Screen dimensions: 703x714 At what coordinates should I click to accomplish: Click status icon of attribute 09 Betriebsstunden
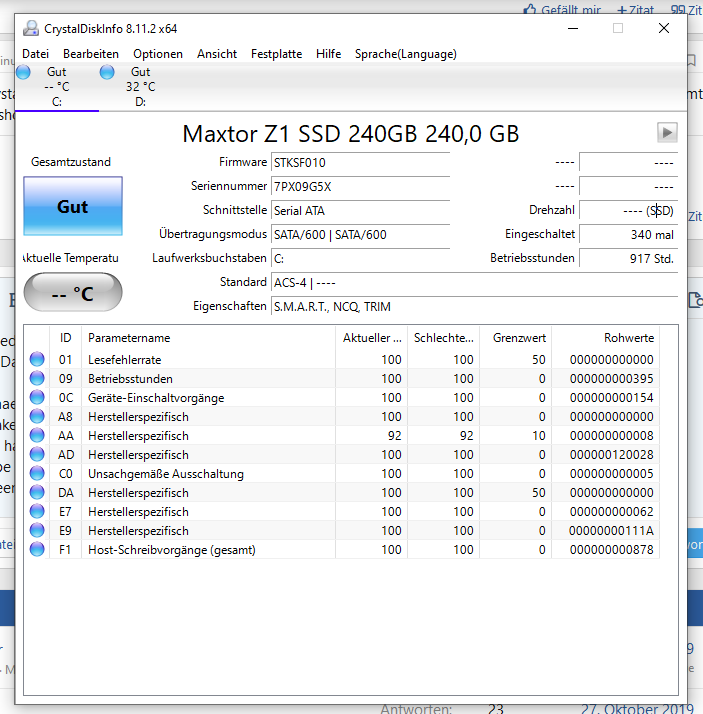click(x=37, y=378)
